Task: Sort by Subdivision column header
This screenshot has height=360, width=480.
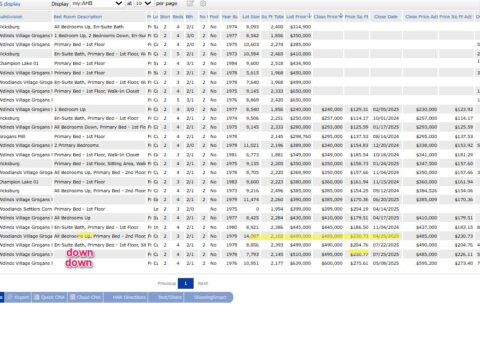Action: point(11,17)
